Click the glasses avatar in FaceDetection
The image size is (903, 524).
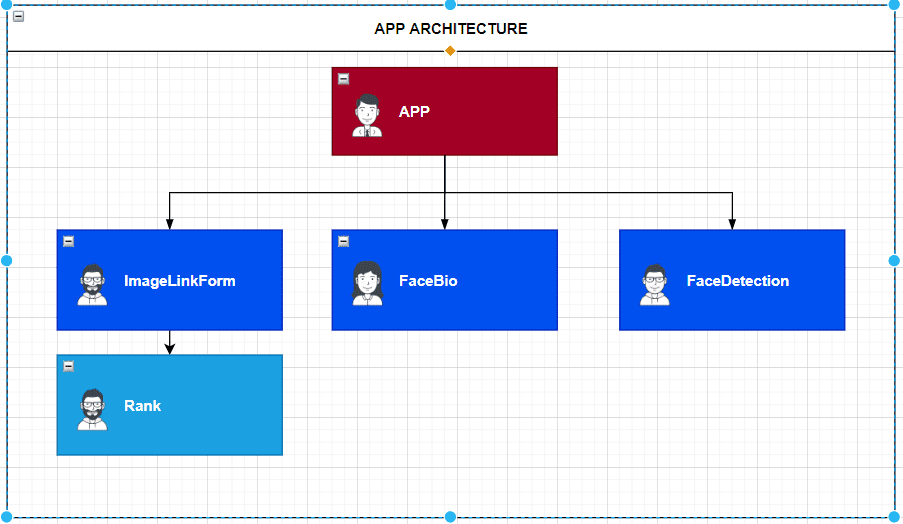point(655,285)
